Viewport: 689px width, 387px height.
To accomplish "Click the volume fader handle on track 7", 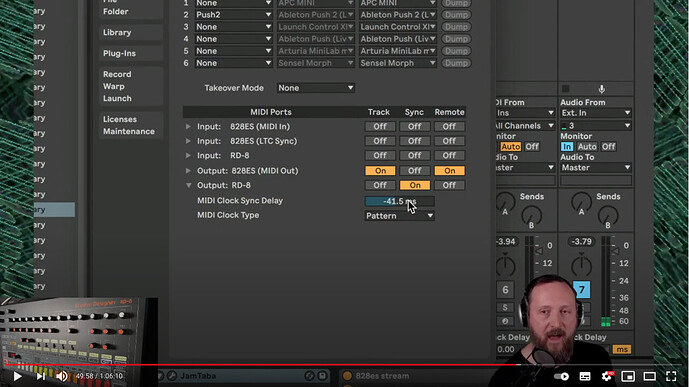I will [x=616, y=251].
